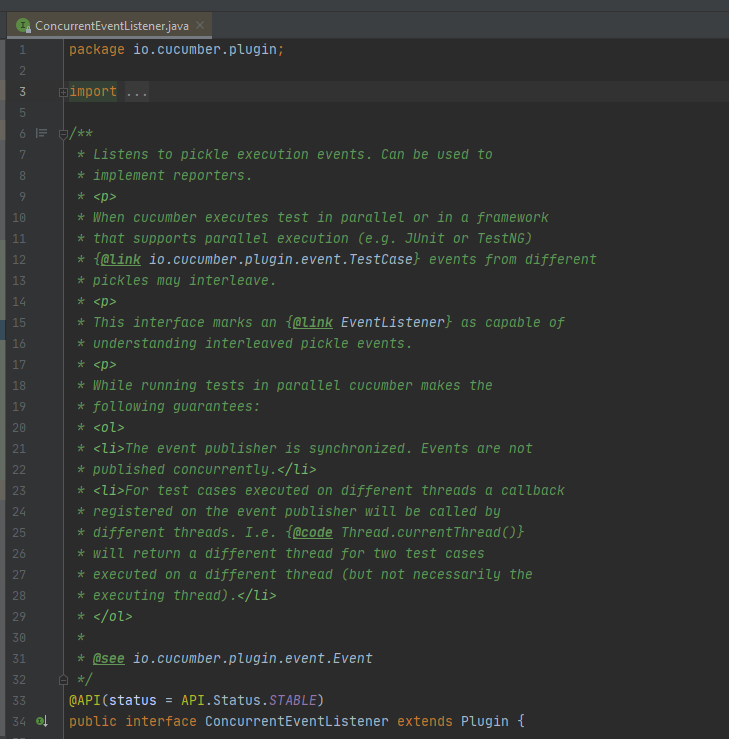The image size is (729, 739).
Task: Close the ConcurrentEventListener.java tab
Action: point(200,25)
